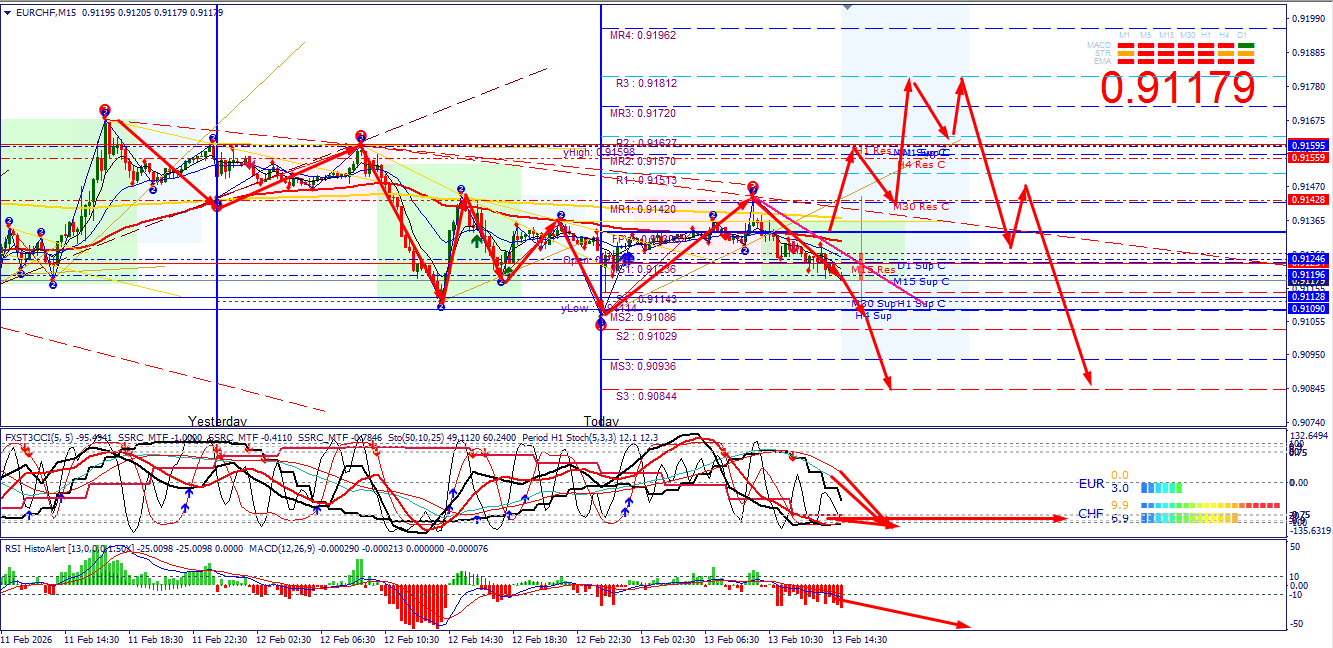The image size is (1333, 648).
Task: Select the MR1: 0.91420 pivot label
Action: [x=643, y=210]
